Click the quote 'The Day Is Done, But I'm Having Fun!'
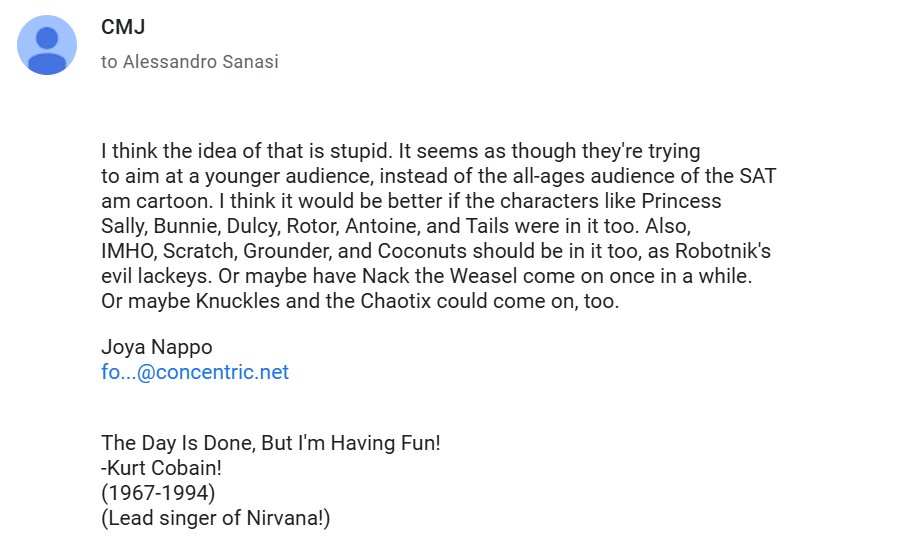Viewport: 911px width, 557px height. pos(271,443)
